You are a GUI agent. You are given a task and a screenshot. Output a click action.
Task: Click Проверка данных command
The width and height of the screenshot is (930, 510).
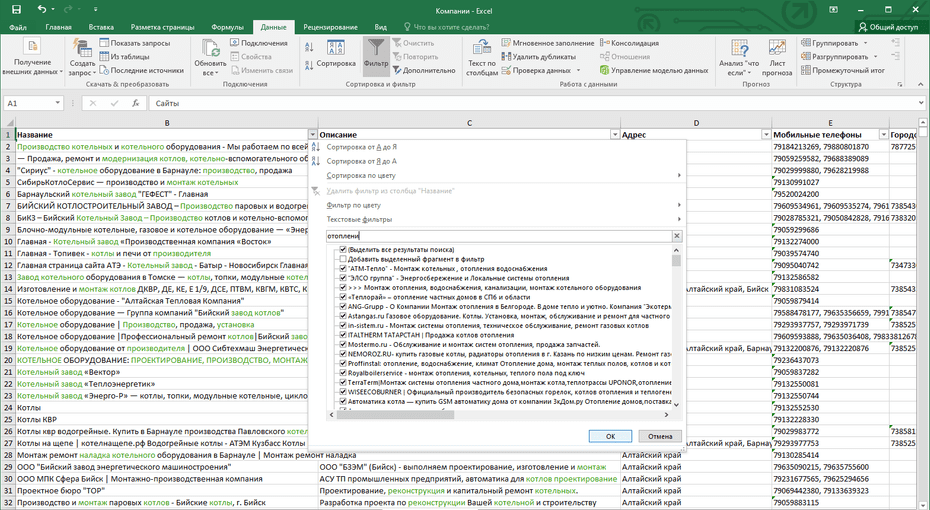(x=536, y=70)
